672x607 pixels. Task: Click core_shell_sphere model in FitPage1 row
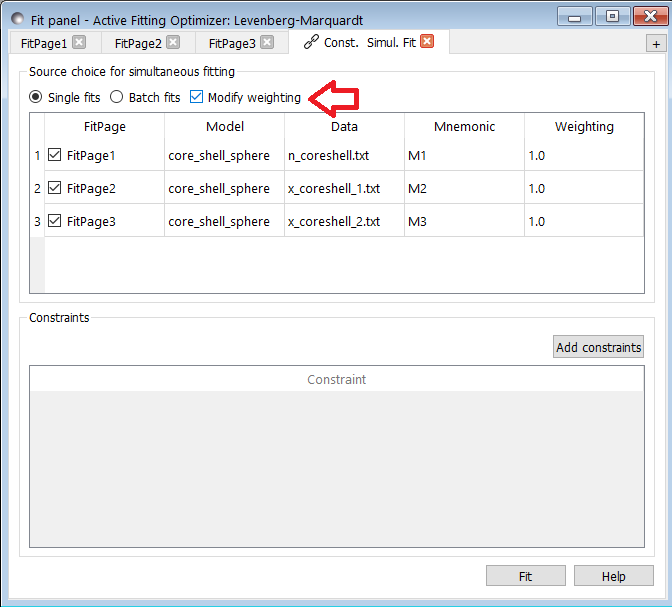(225, 155)
